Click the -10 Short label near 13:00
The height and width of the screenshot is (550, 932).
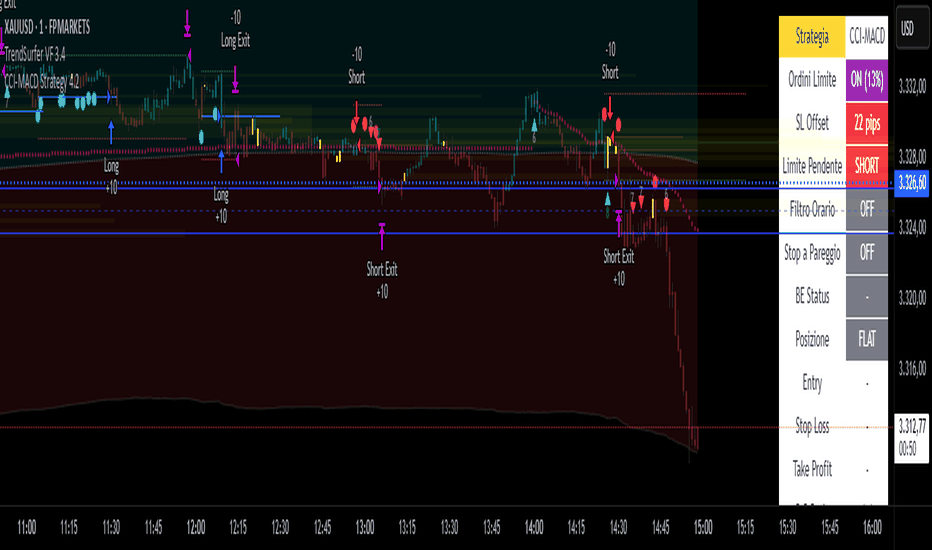point(357,65)
